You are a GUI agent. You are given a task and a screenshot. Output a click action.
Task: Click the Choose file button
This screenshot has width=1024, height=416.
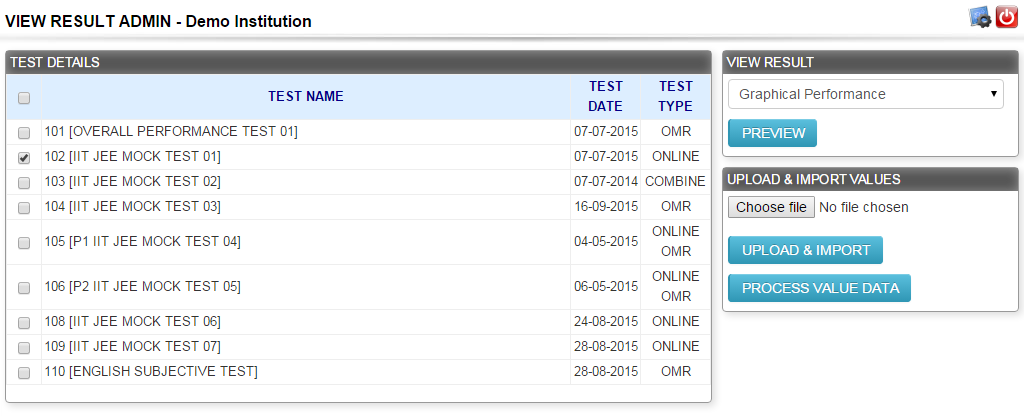click(x=771, y=208)
